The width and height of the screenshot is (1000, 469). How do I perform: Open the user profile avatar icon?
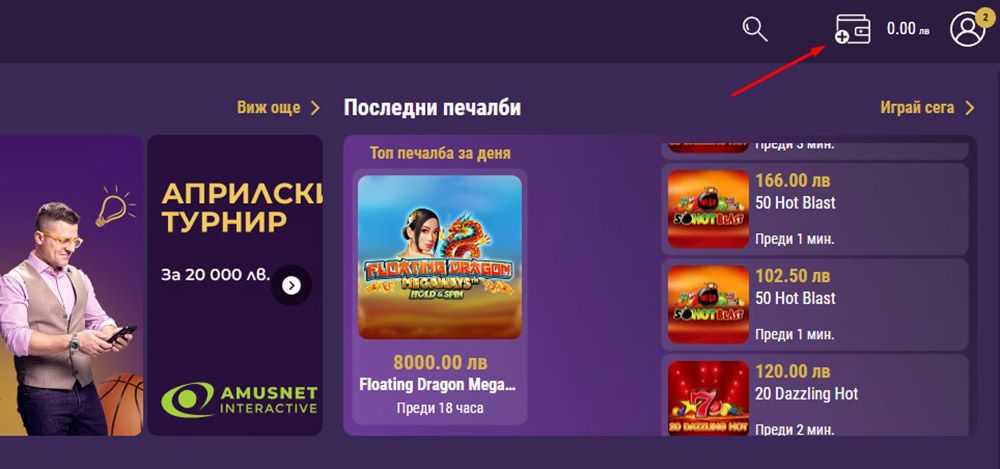coord(967,29)
